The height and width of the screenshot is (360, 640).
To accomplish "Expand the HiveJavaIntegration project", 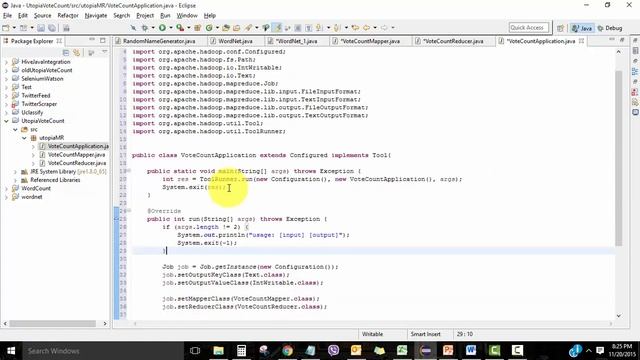I will tap(6, 62).
